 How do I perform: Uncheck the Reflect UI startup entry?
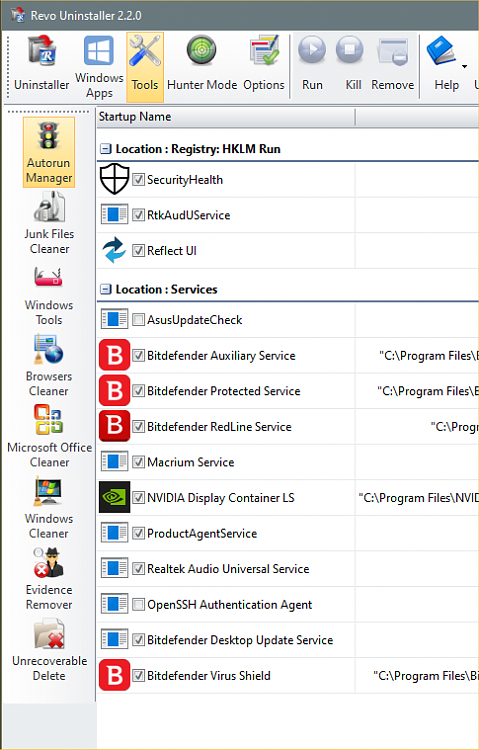tap(138, 251)
